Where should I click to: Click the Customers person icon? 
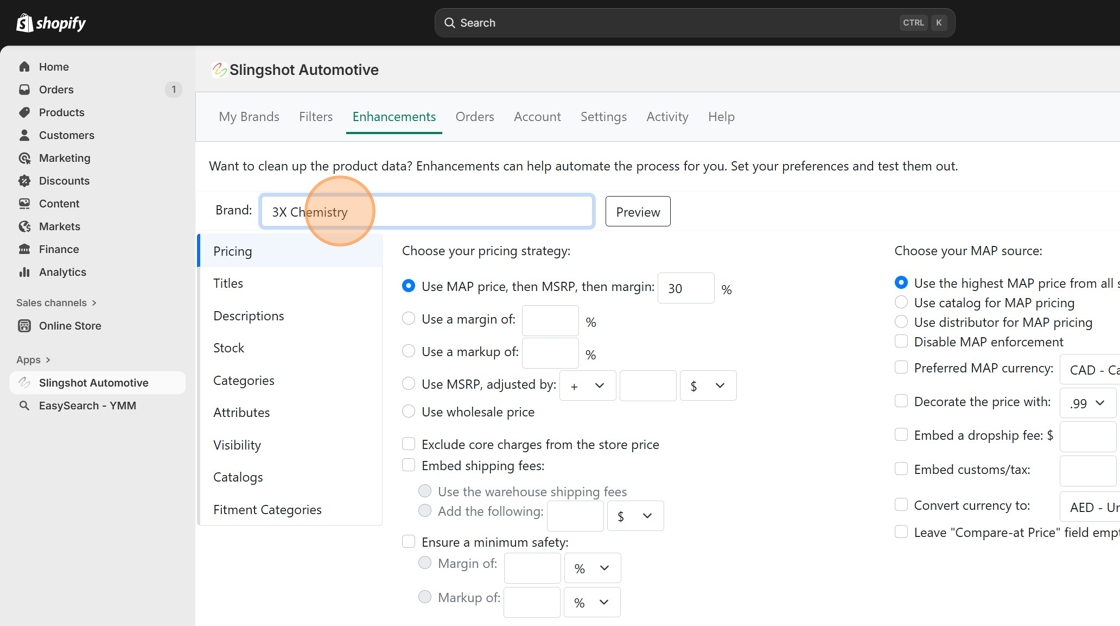pyautogui.click(x=24, y=135)
